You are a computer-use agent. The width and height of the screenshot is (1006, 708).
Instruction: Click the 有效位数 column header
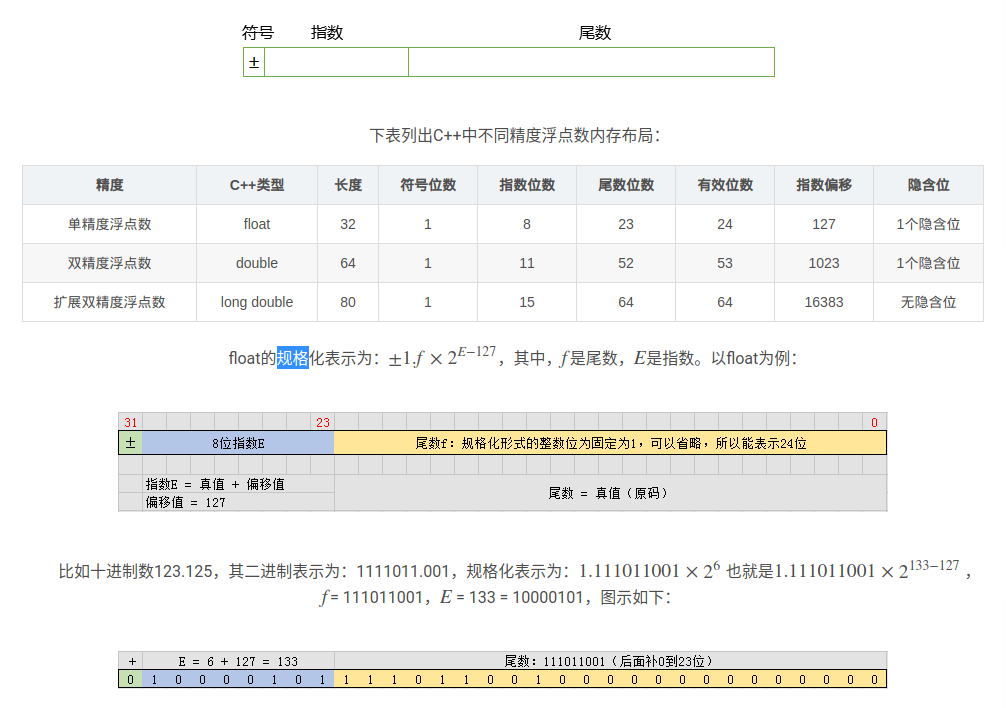pos(725,185)
